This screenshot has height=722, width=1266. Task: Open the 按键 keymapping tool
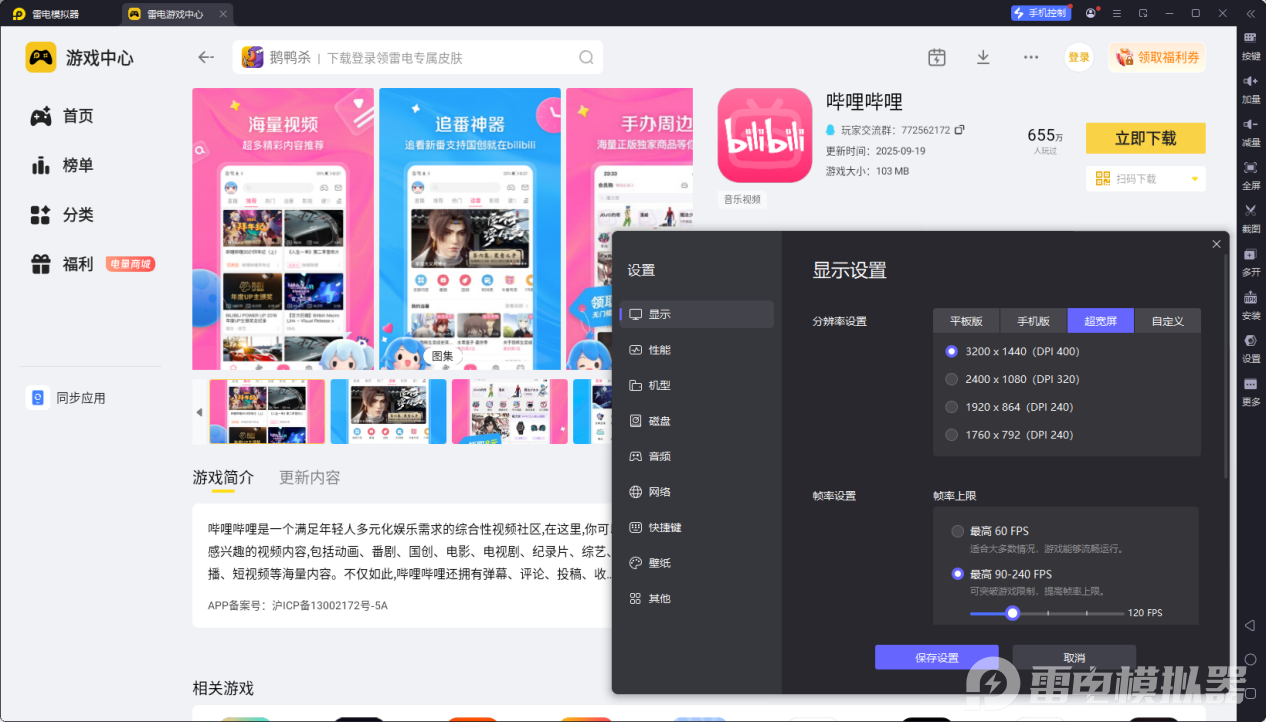click(x=1251, y=47)
